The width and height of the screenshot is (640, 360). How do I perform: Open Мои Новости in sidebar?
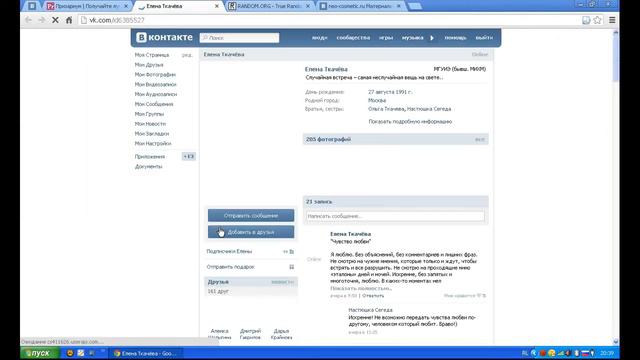pos(150,124)
